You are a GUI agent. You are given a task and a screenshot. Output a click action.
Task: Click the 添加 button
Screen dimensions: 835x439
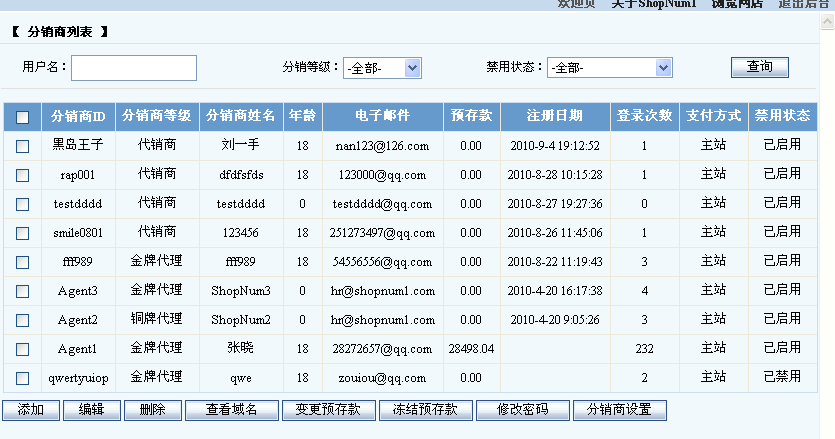(x=31, y=410)
